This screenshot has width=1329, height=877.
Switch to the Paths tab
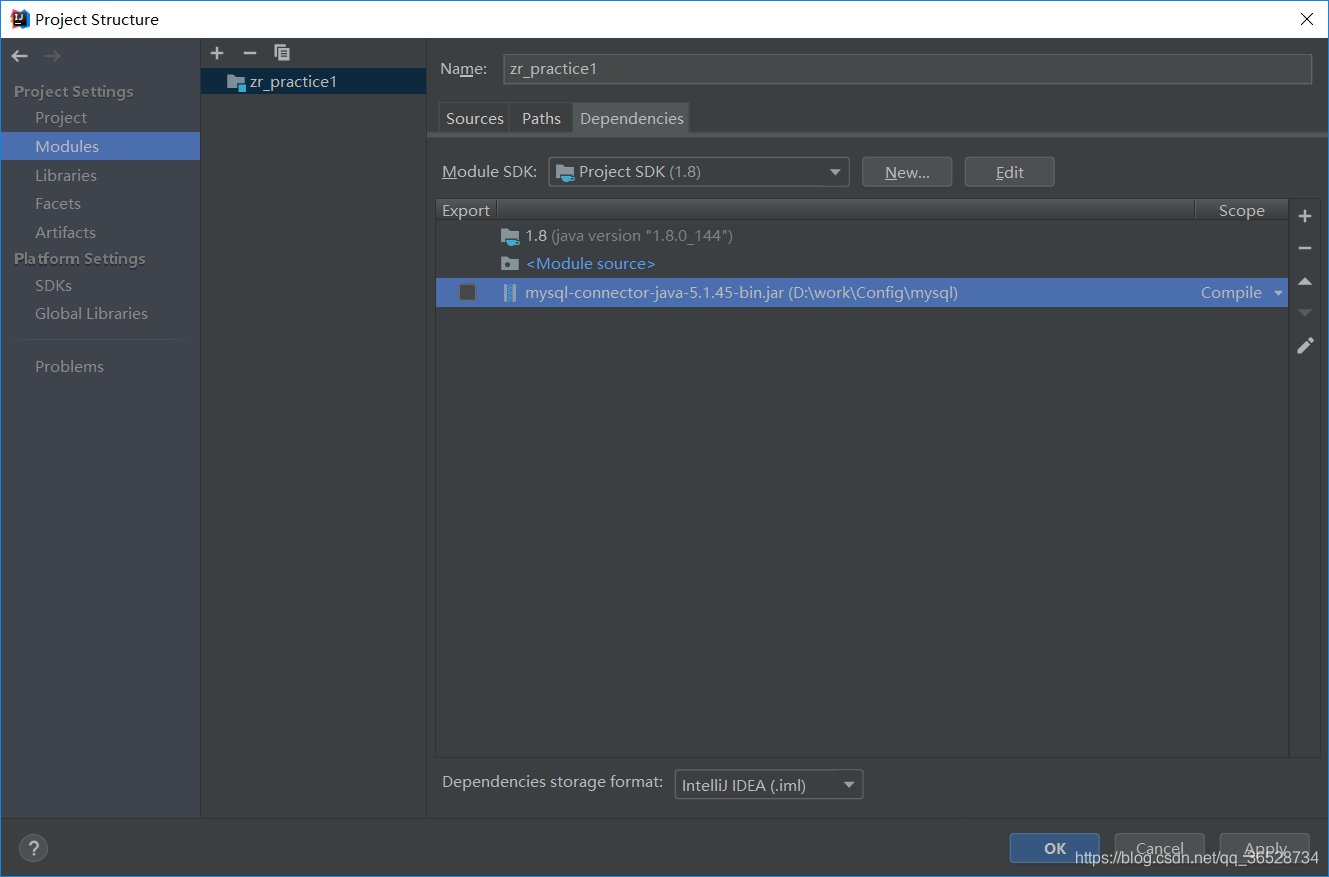[541, 118]
